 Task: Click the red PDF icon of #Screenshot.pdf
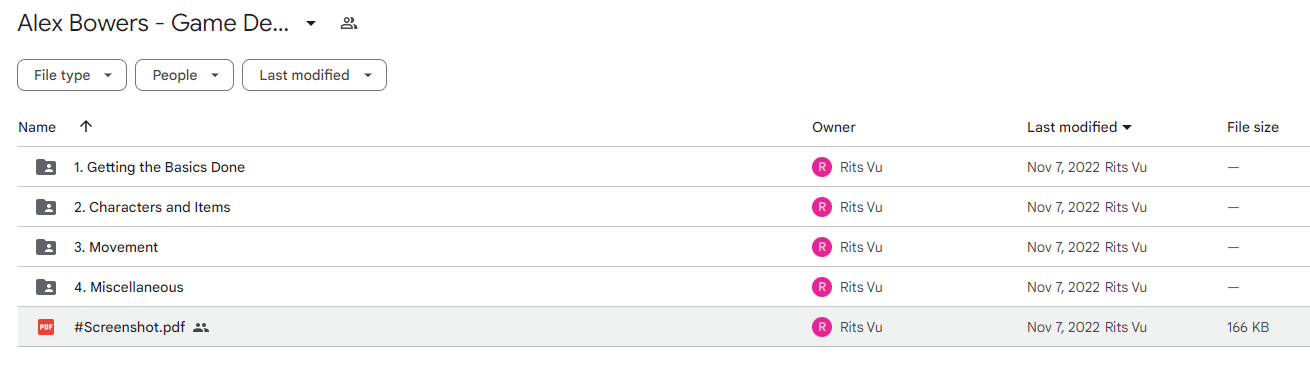tap(46, 327)
